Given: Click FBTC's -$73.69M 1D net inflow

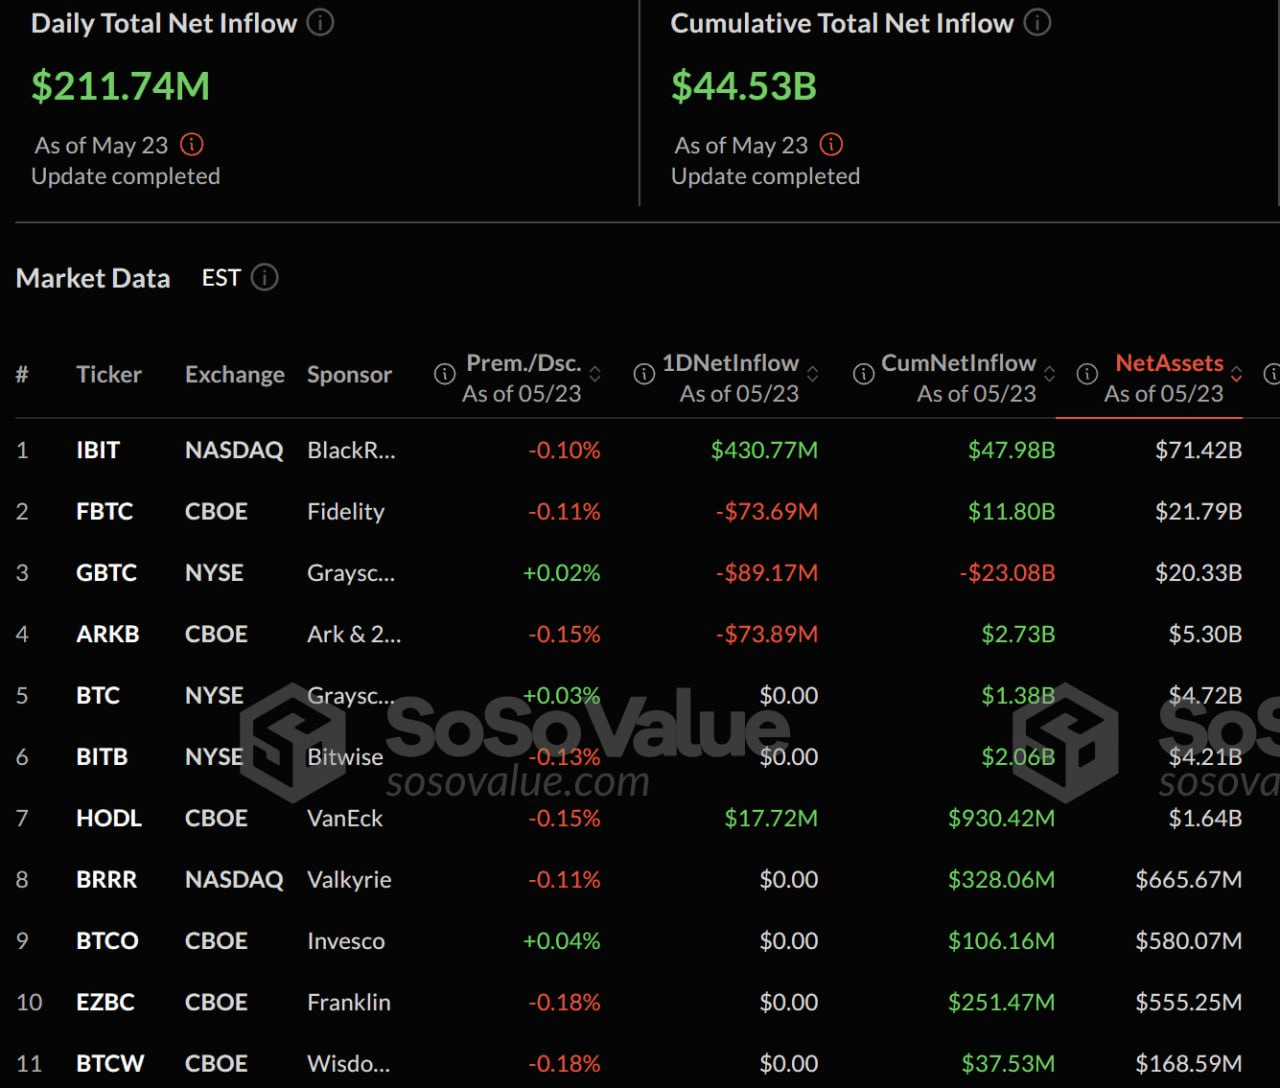Looking at the screenshot, I should [x=766, y=512].
